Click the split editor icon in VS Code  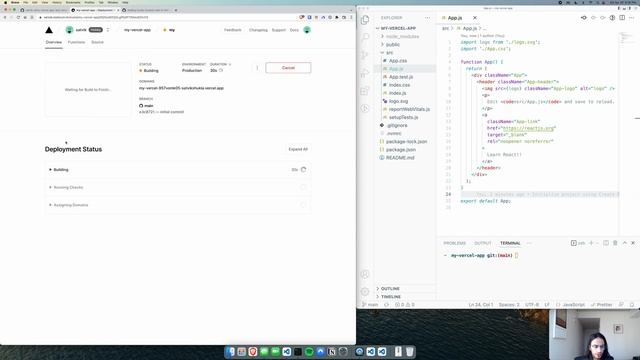pos(622,18)
